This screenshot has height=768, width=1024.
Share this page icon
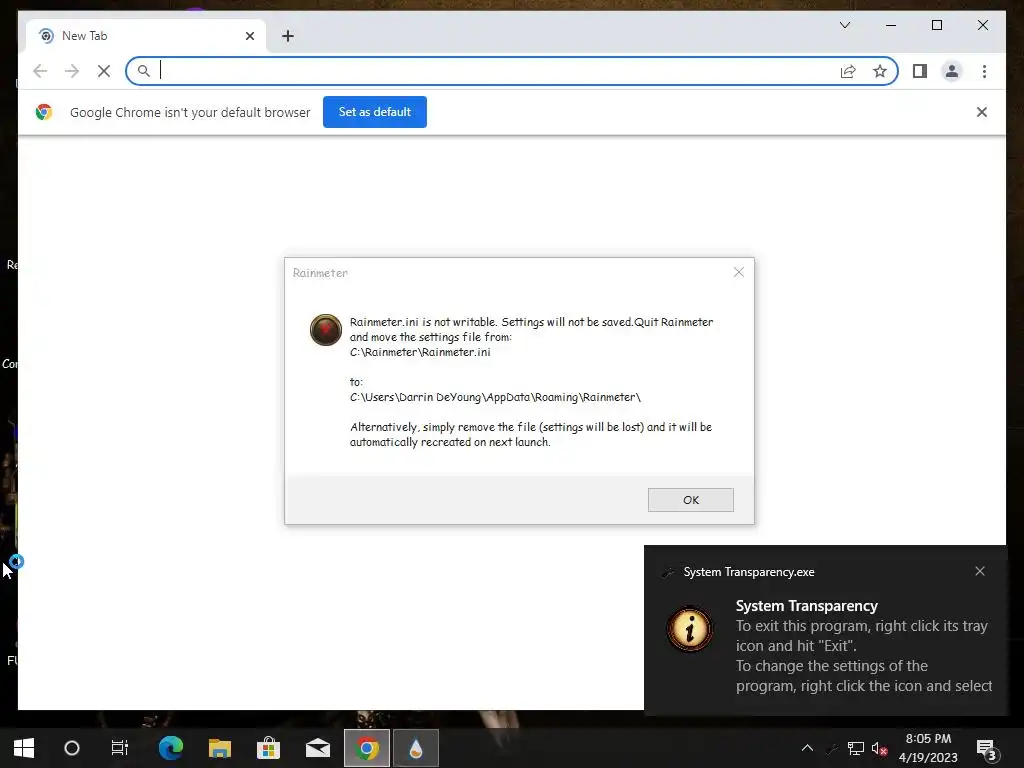(x=848, y=71)
